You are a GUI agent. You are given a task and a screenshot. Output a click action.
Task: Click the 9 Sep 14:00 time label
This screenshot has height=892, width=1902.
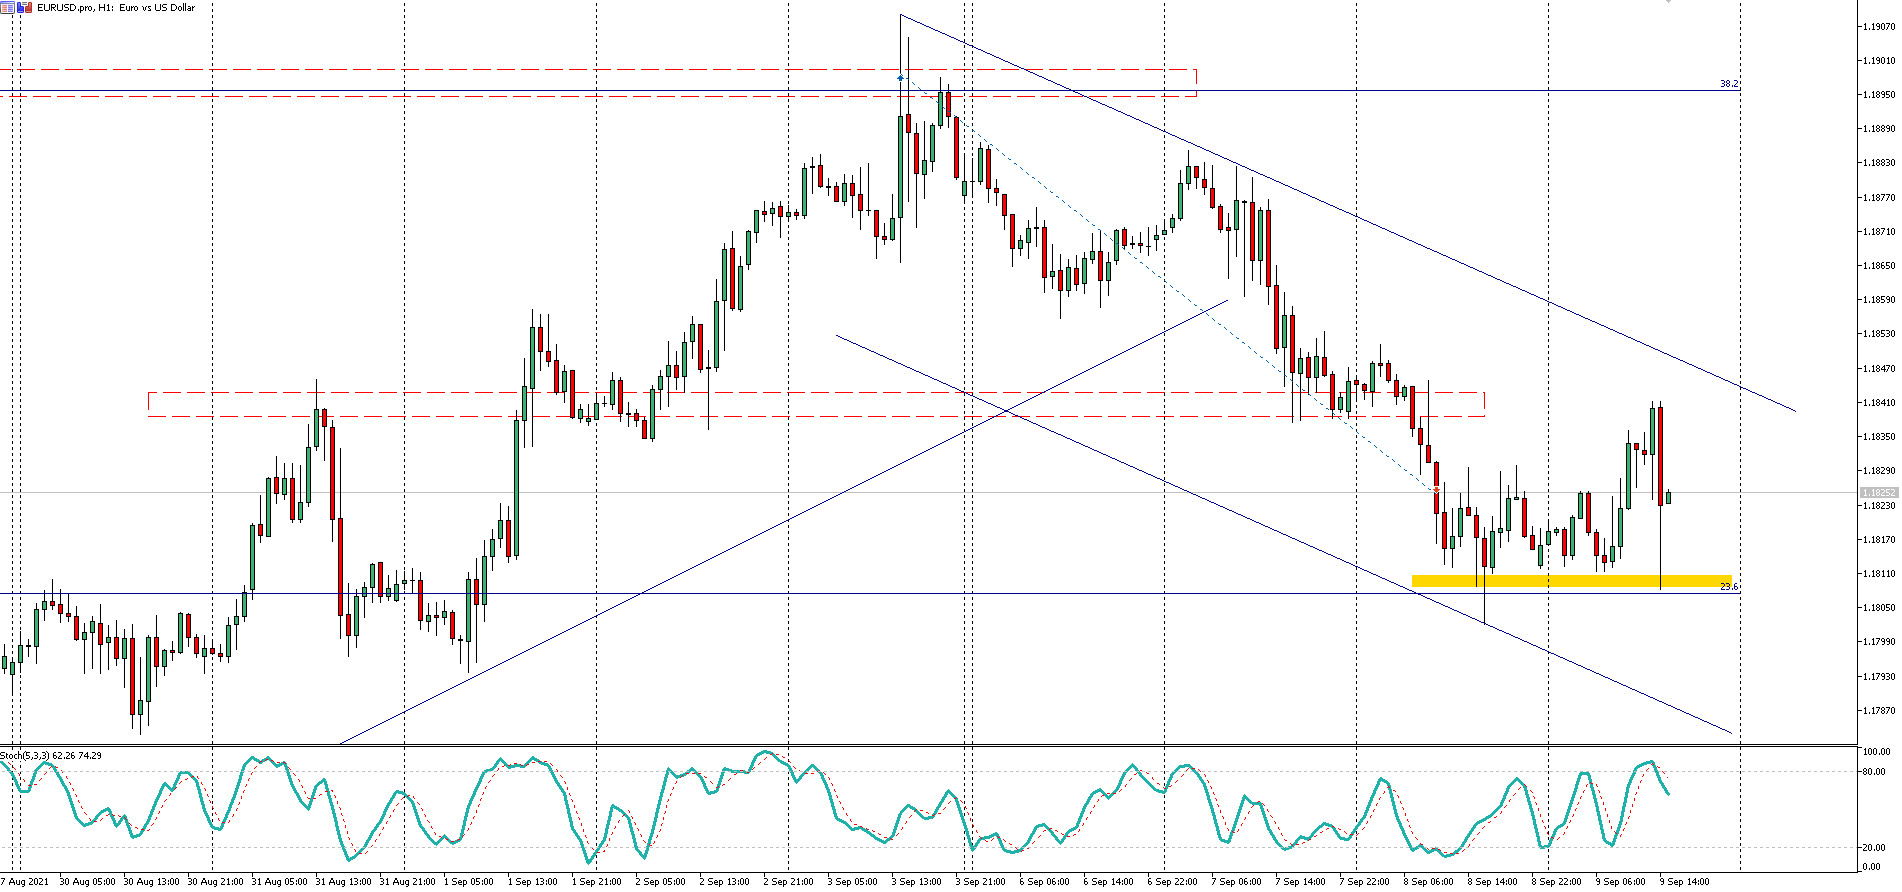tap(1684, 881)
